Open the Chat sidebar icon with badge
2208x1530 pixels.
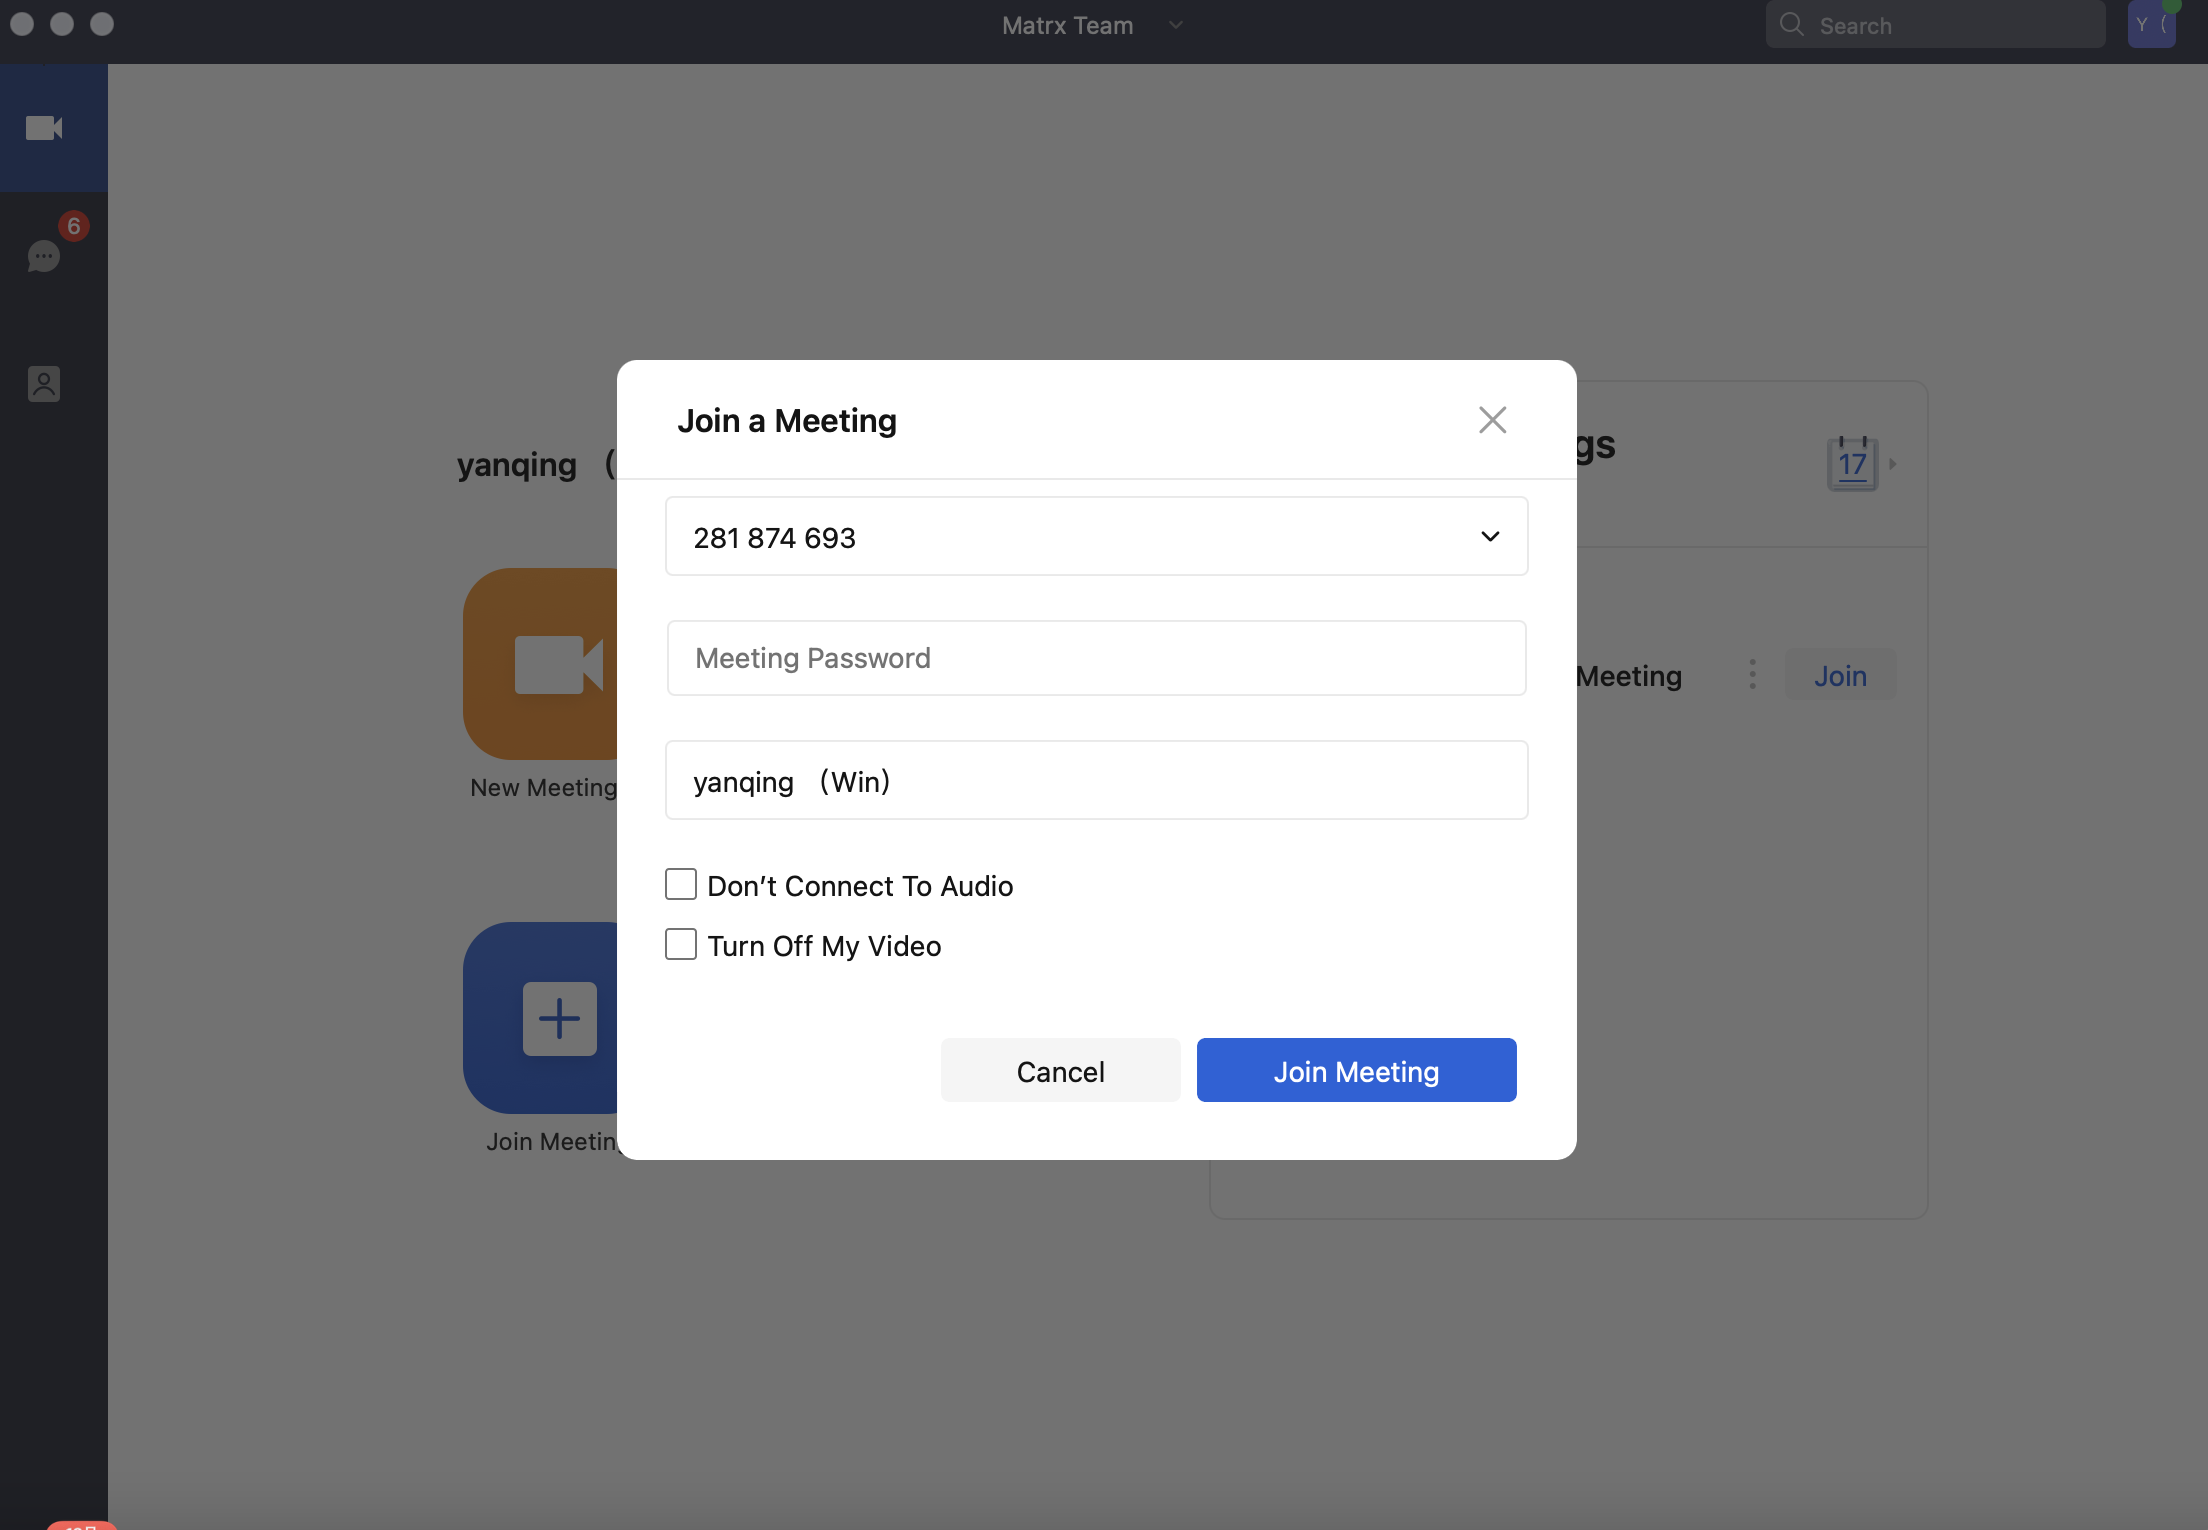(44, 256)
